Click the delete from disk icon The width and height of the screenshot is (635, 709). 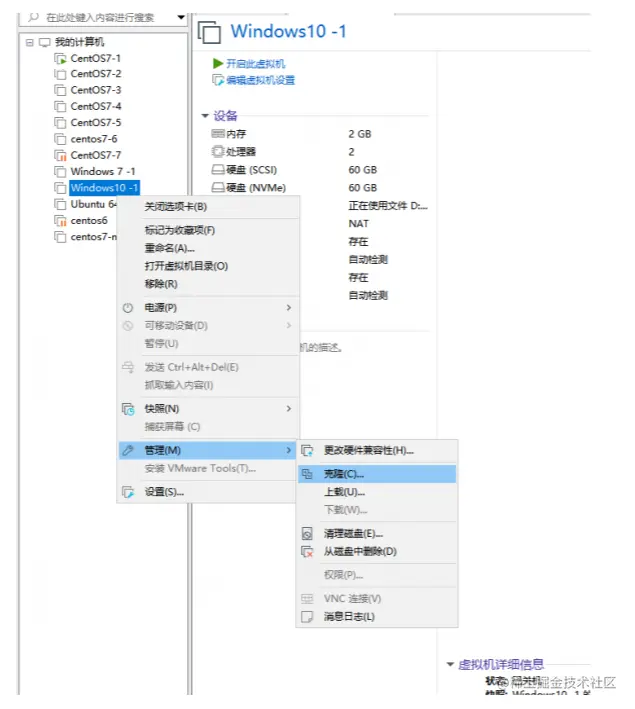point(307,552)
